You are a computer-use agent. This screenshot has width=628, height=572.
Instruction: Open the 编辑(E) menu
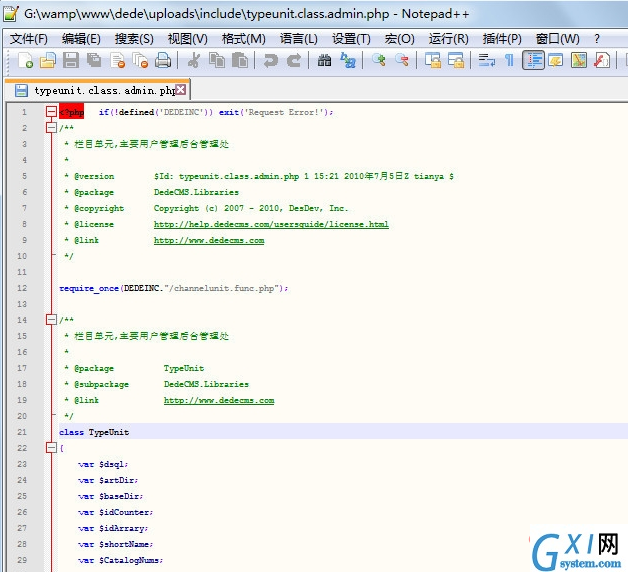point(81,39)
